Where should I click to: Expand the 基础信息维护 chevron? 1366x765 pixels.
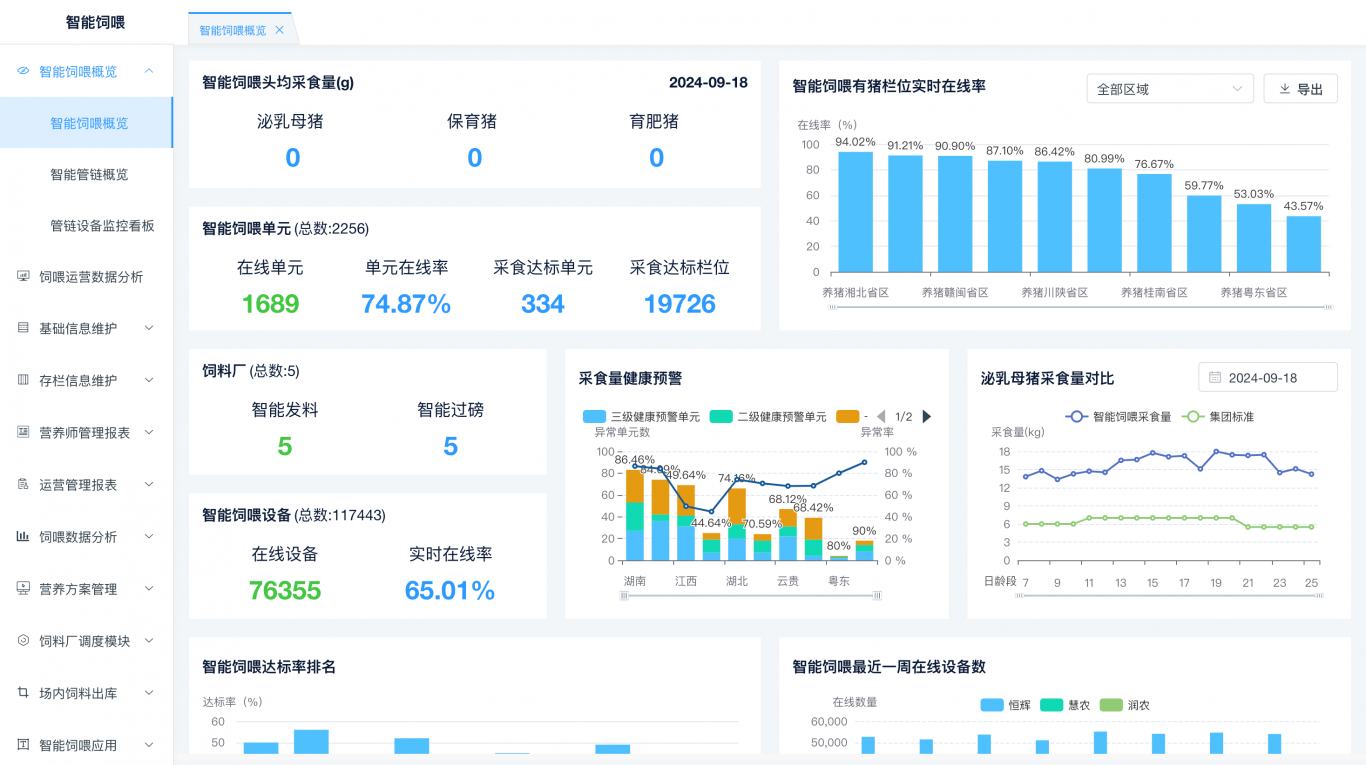coord(149,328)
